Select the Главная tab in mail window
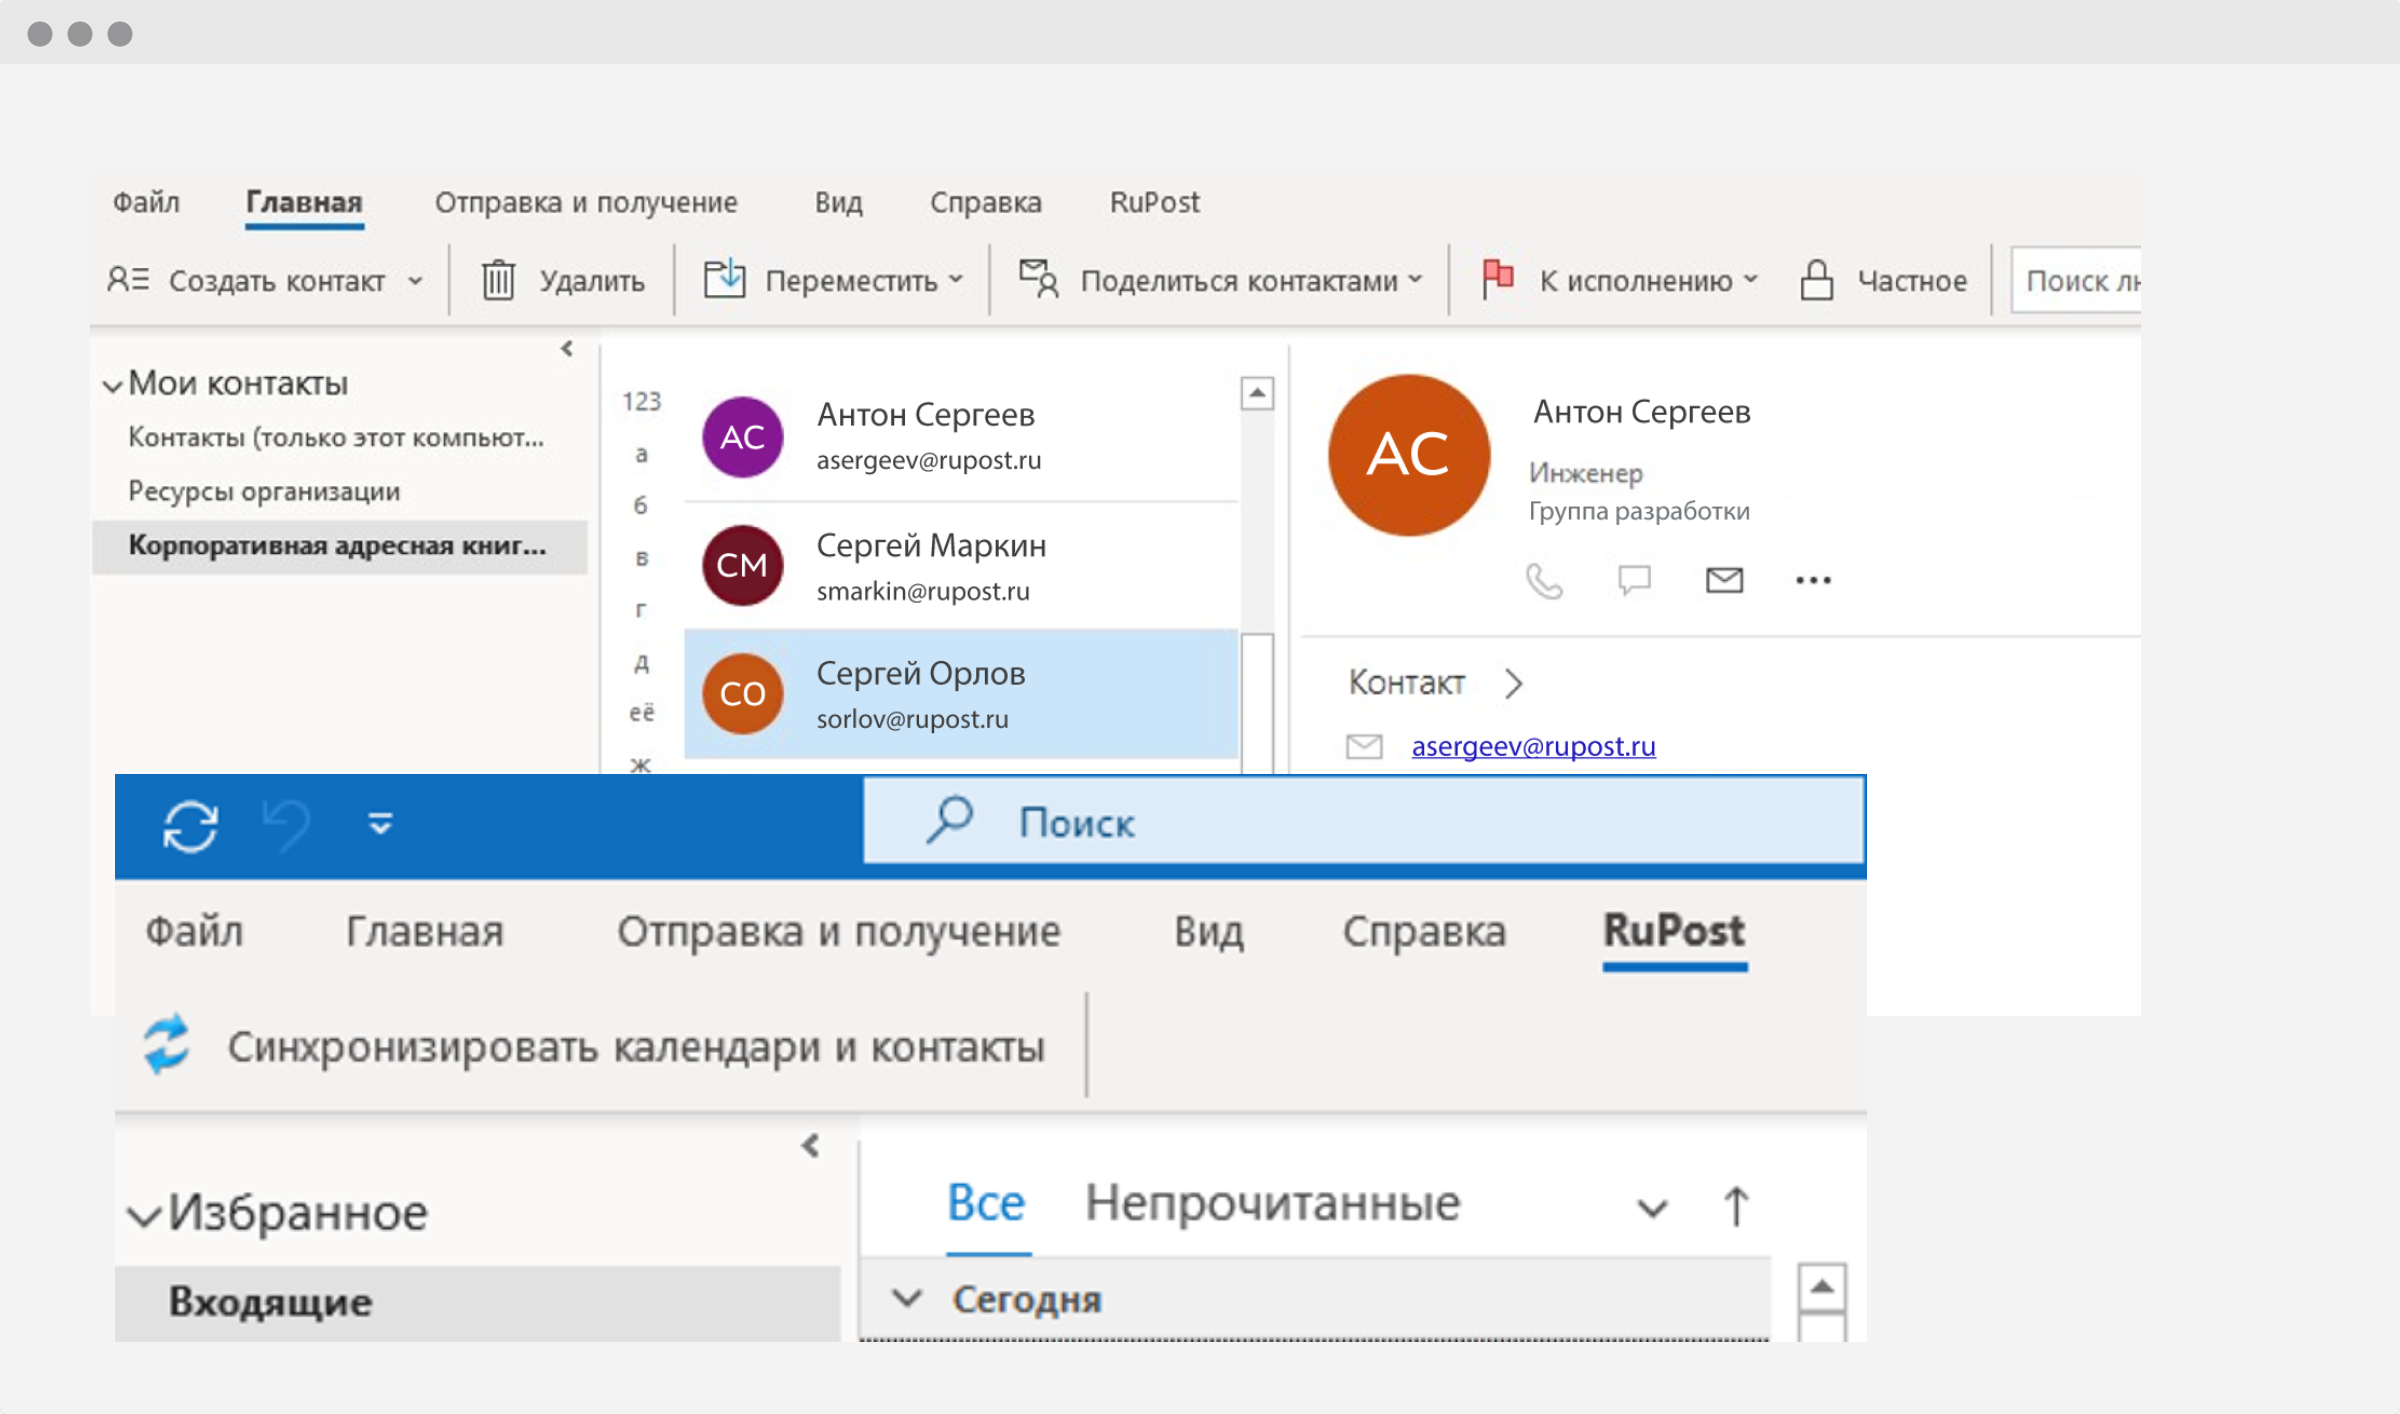 coord(424,931)
